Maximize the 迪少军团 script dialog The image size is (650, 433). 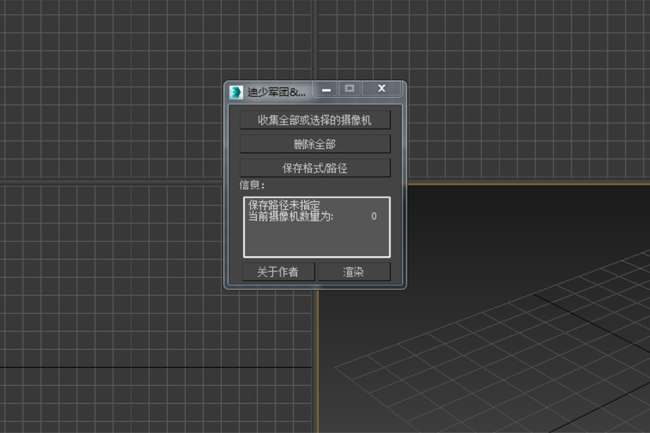coord(350,90)
